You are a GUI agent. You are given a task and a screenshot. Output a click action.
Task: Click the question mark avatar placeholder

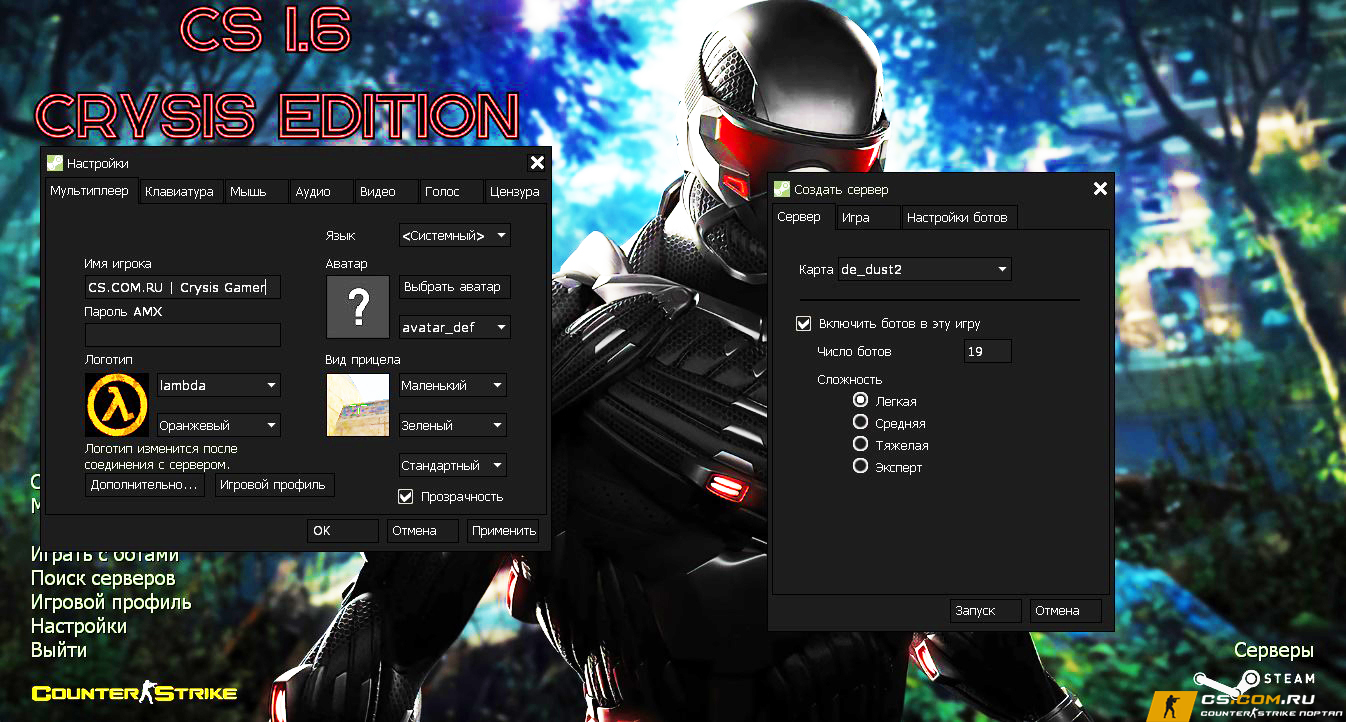(357, 307)
